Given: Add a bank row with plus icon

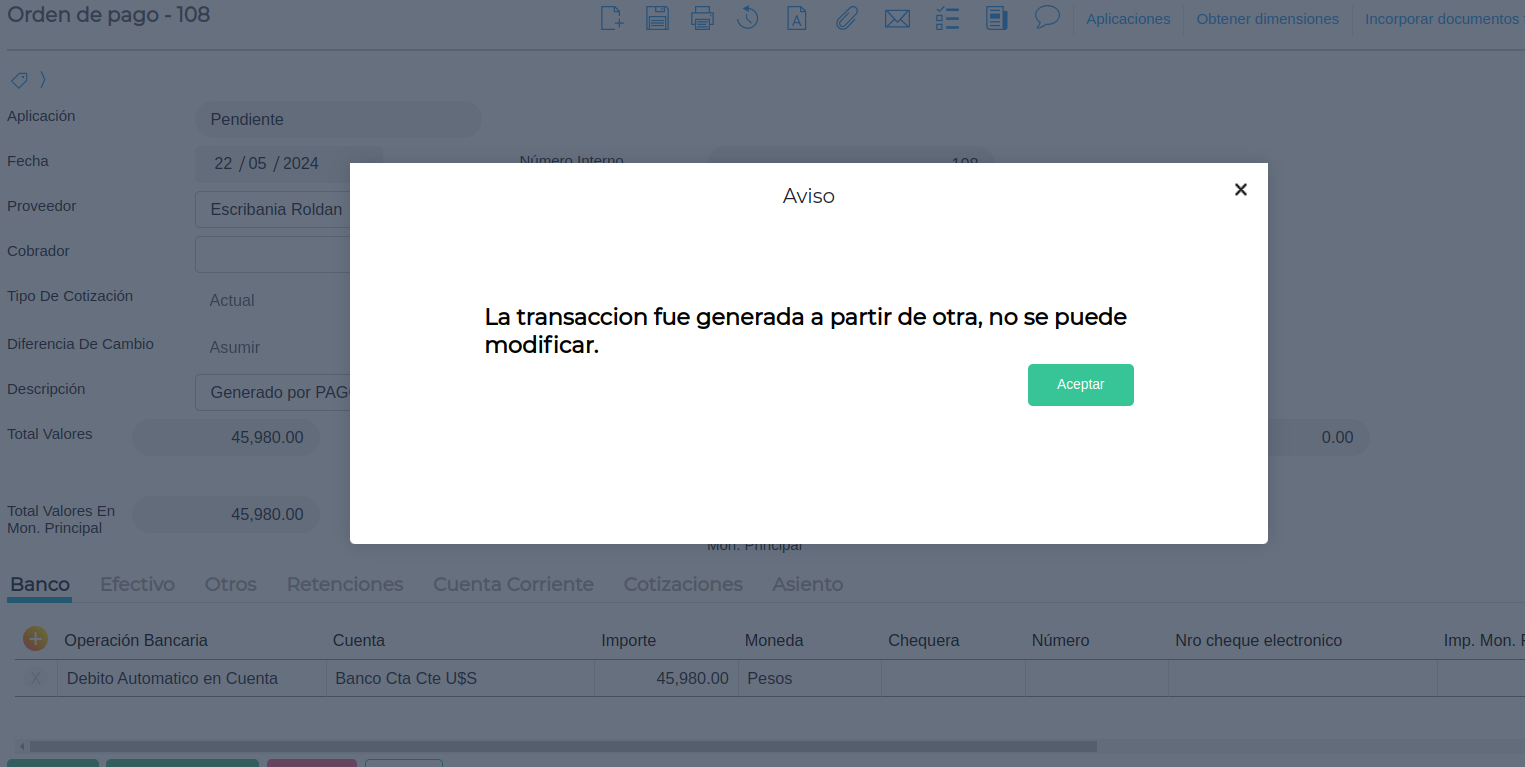Looking at the screenshot, I should [x=35, y=639].
